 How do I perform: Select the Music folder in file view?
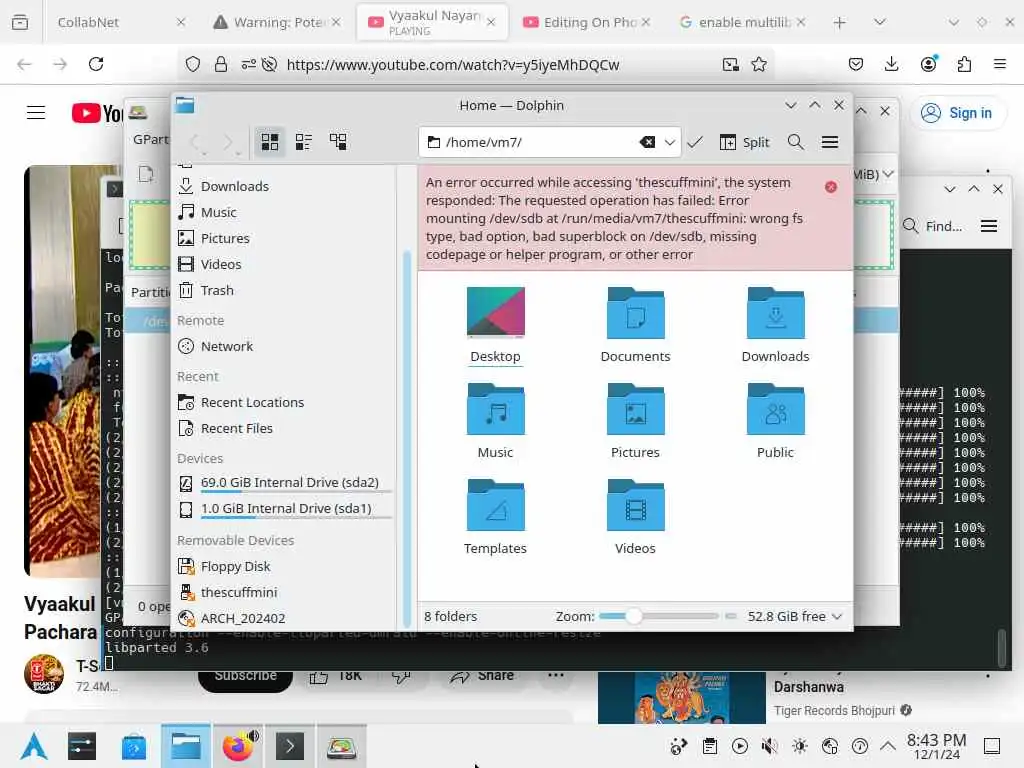click(x=496, y=421)
